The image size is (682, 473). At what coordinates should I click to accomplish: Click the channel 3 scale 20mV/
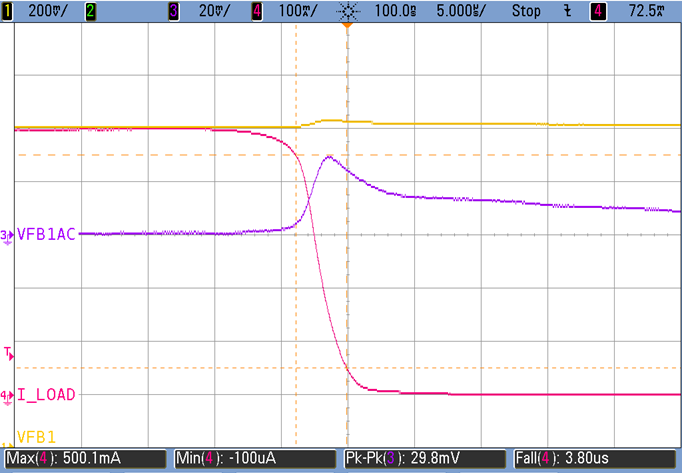click(x=214, y=11)
